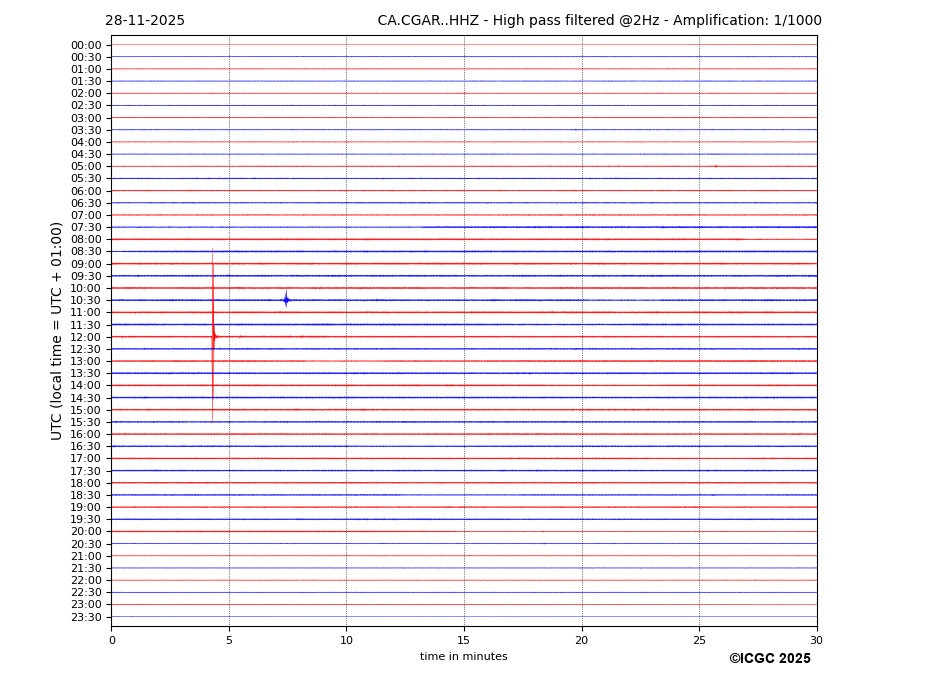Click the 15 tick on the minutes axis
927x696 pixels.
464,640
